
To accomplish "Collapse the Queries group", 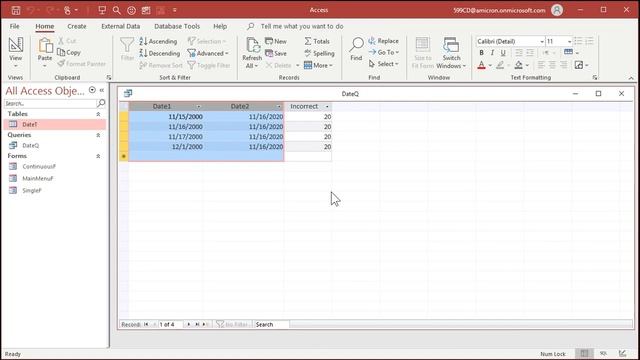I will pos(98,135).
